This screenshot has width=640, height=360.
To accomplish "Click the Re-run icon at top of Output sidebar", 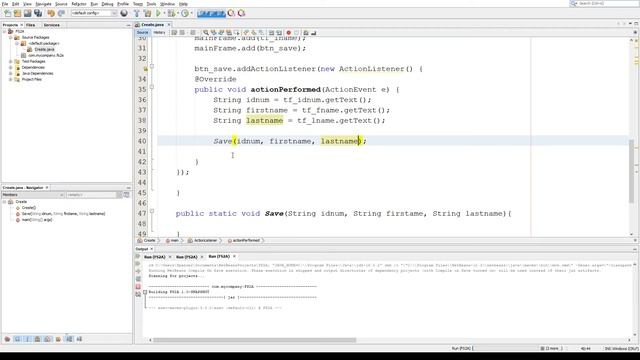I will point(138,256).
